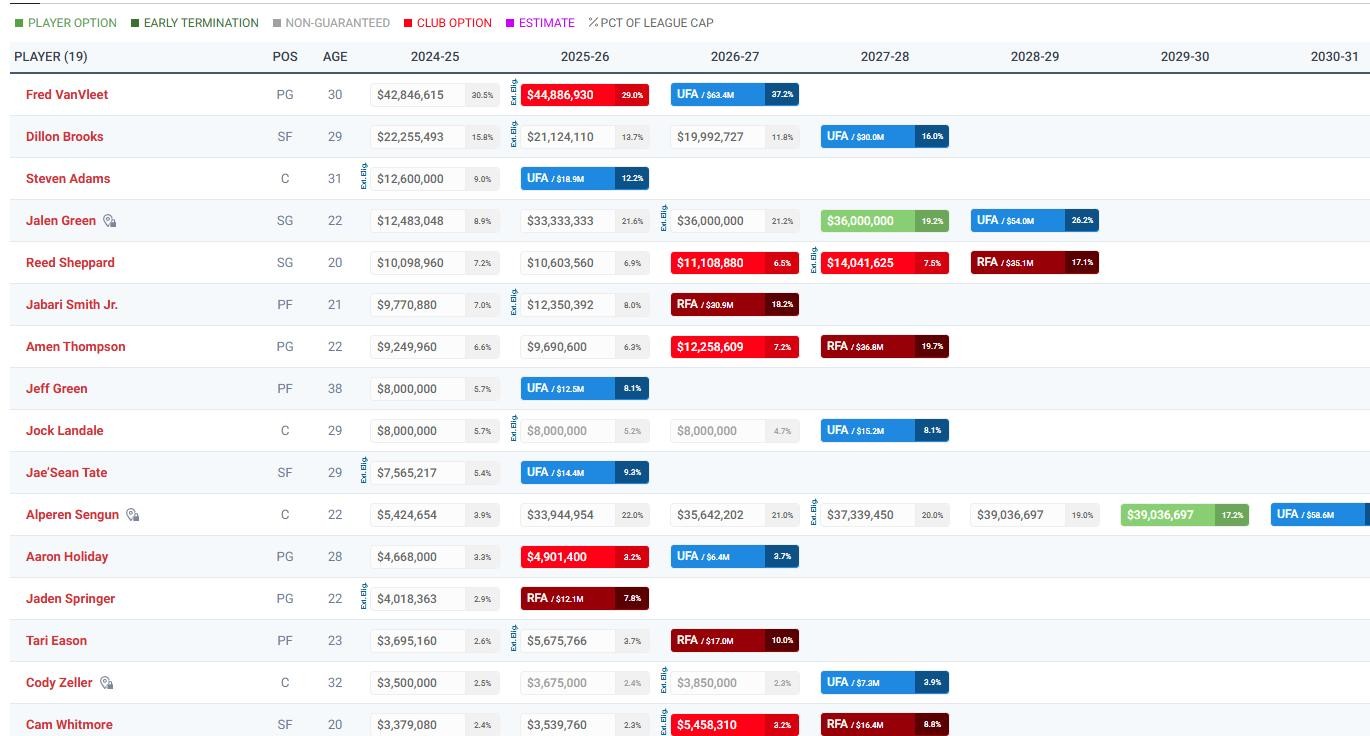The image size is (1370, 736).
Task: Sort by the AGE column header
Action: coord(335,56)
